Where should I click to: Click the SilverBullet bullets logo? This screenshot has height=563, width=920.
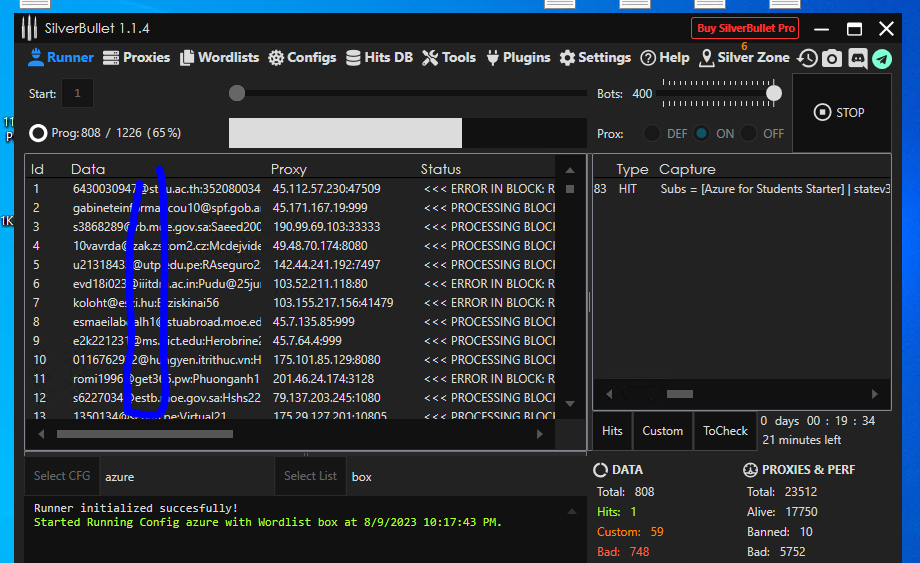click(29, 28)
